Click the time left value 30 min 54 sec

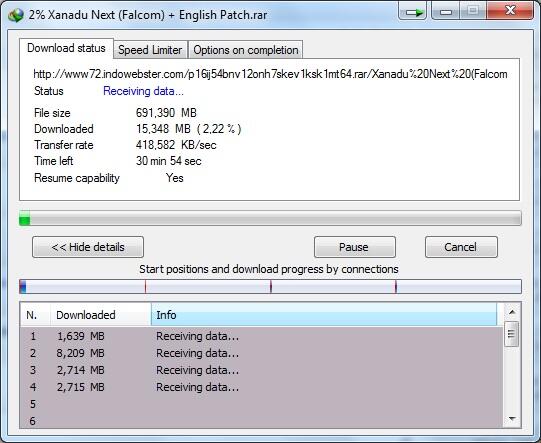168,161
